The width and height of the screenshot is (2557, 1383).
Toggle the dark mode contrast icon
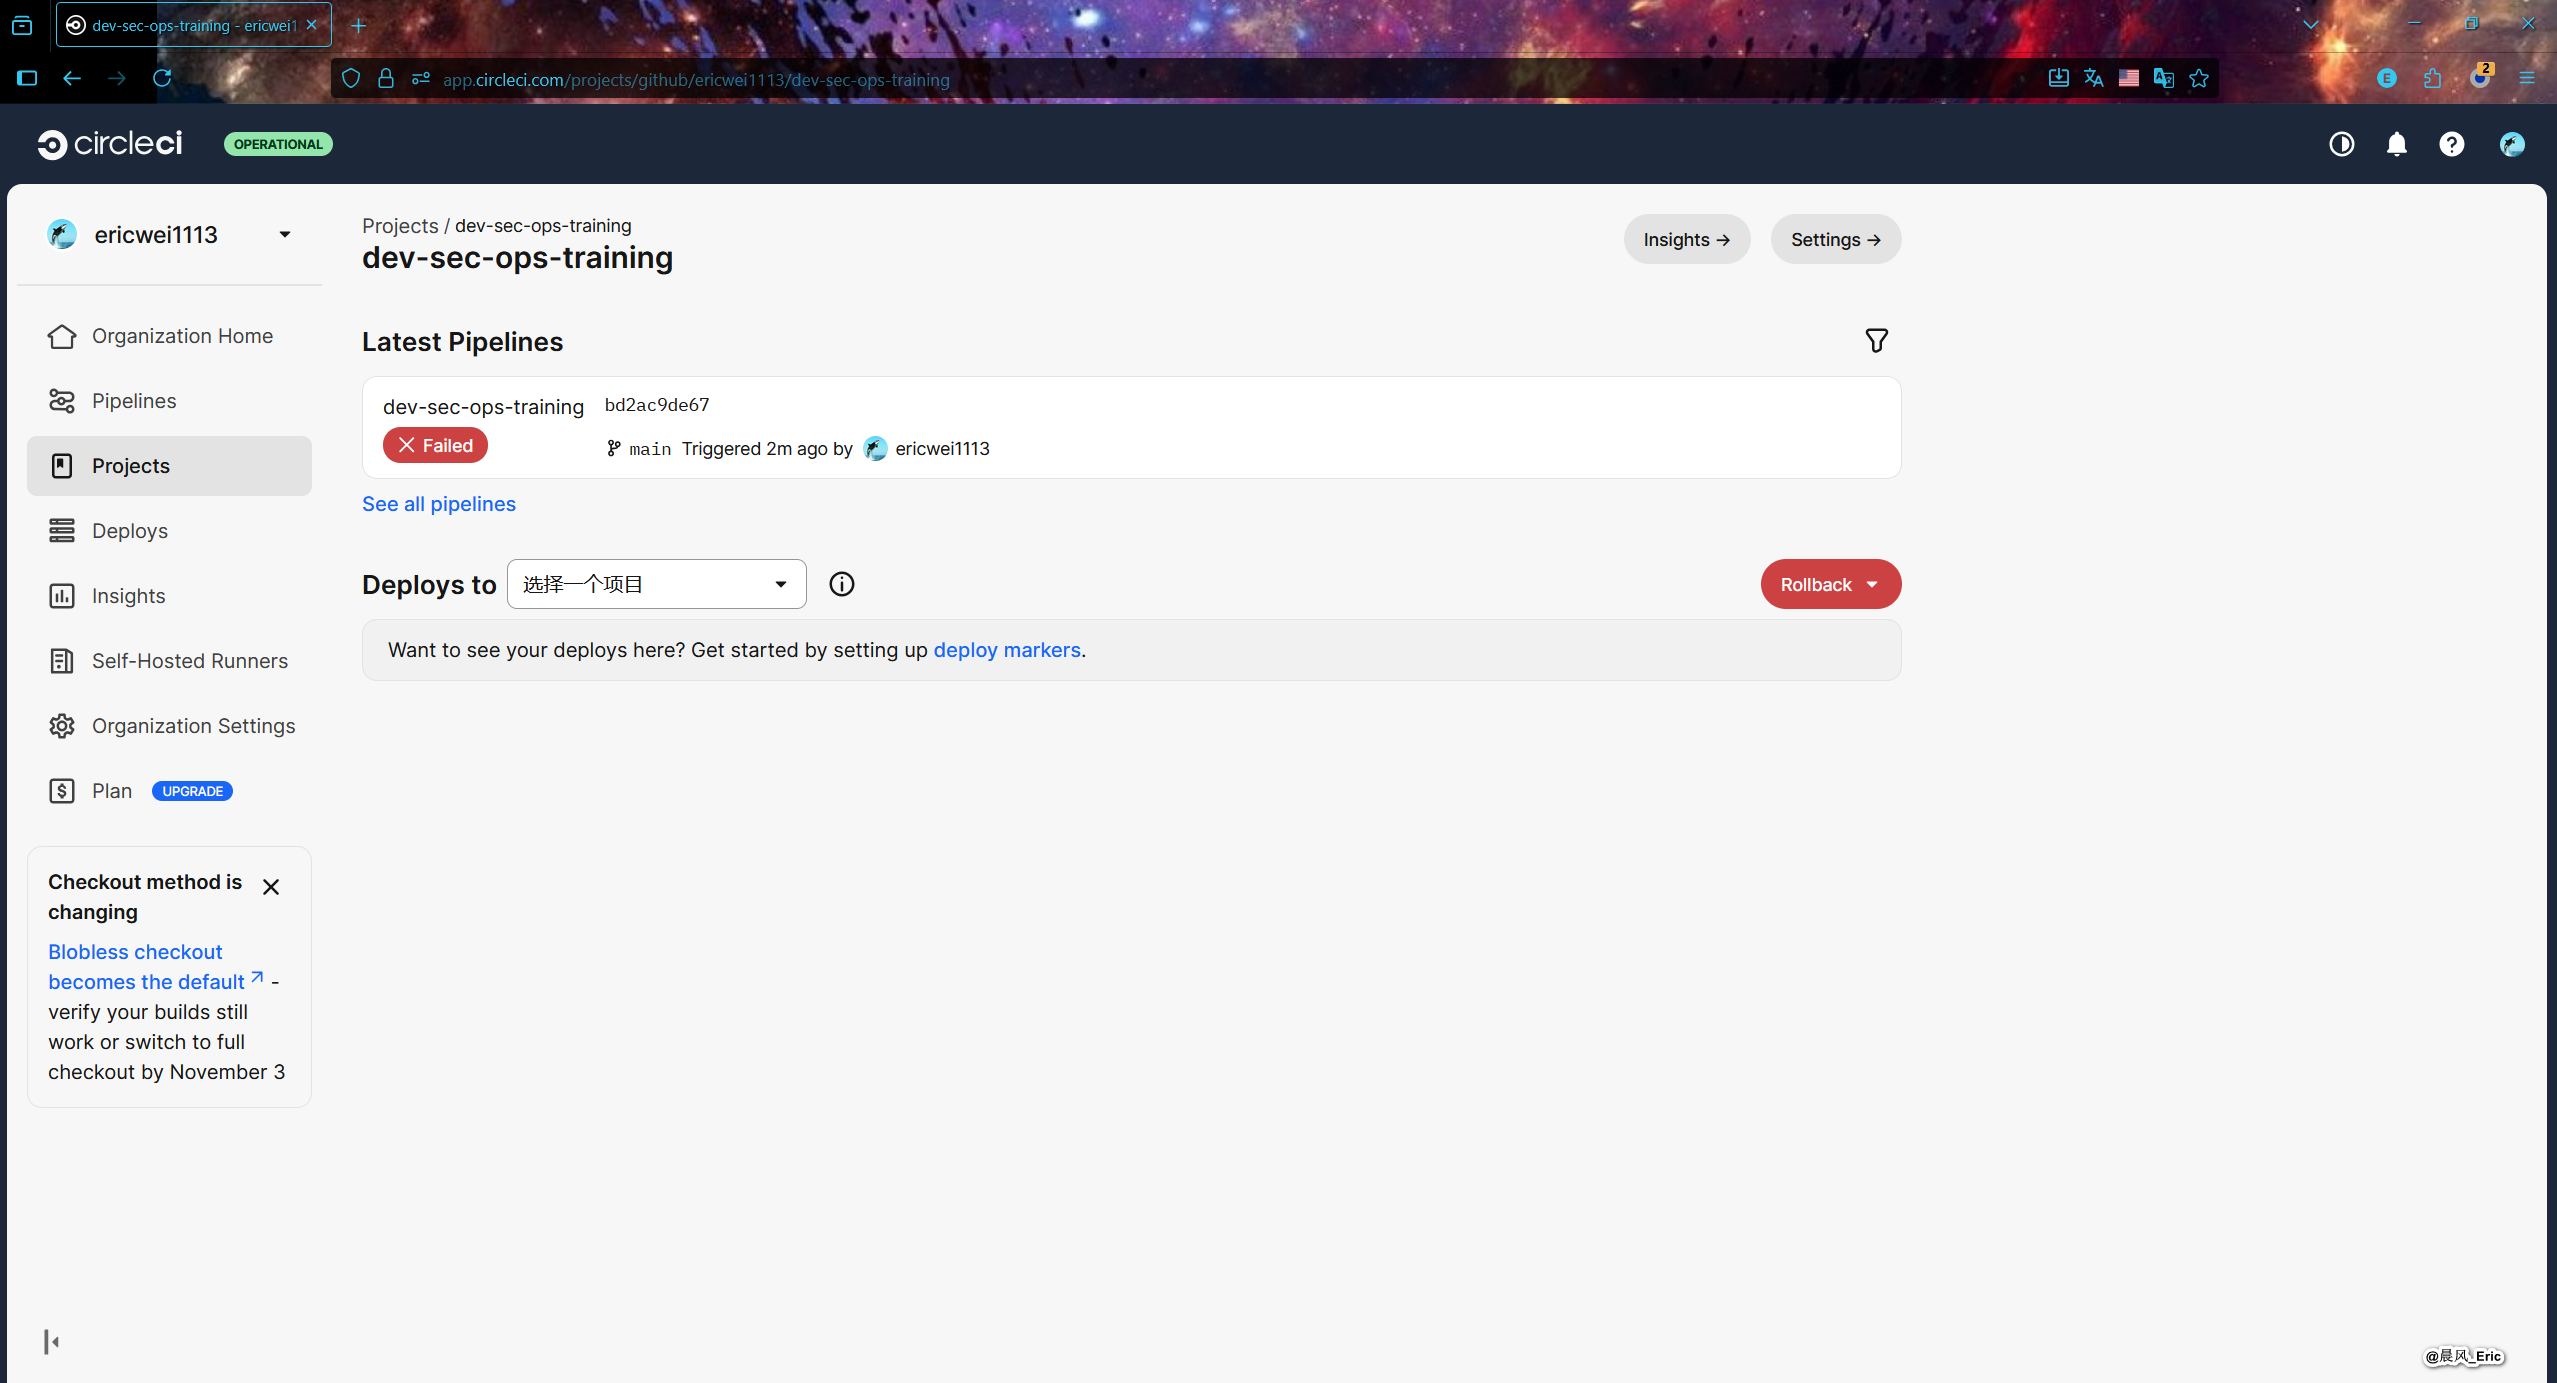[x=2341, y=145]
